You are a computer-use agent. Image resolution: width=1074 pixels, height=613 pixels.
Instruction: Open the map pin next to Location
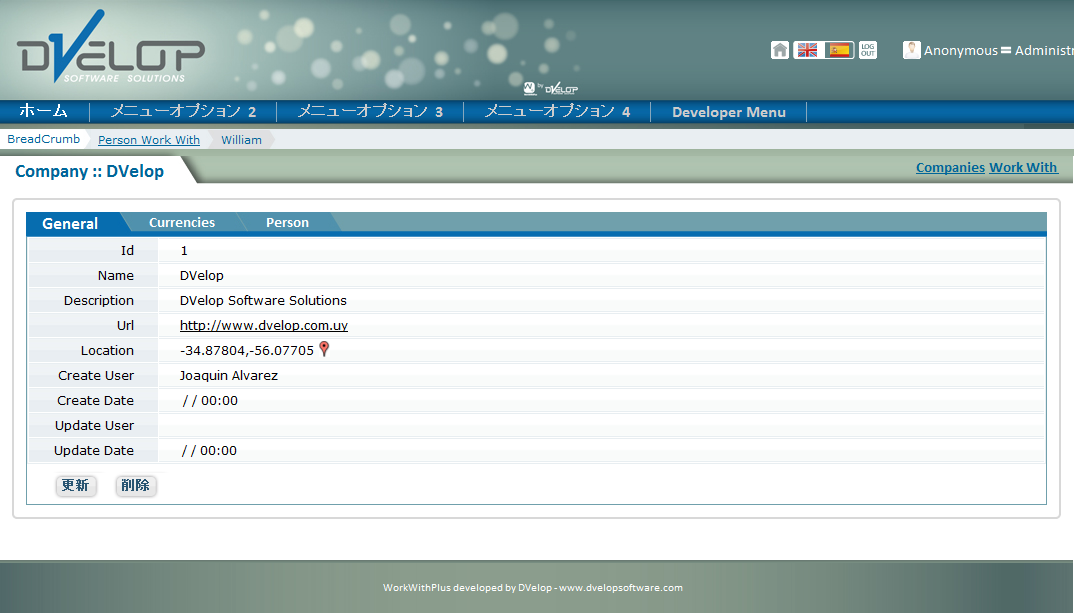pyautogui.click(x=324, y=349)
